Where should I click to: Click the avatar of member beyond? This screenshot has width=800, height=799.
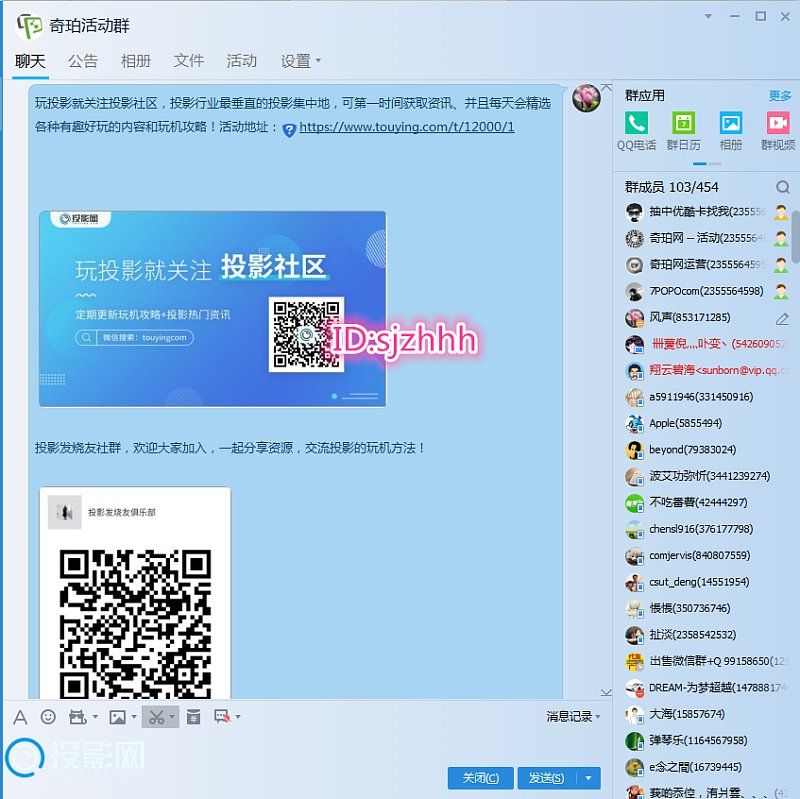pos(635,450)
